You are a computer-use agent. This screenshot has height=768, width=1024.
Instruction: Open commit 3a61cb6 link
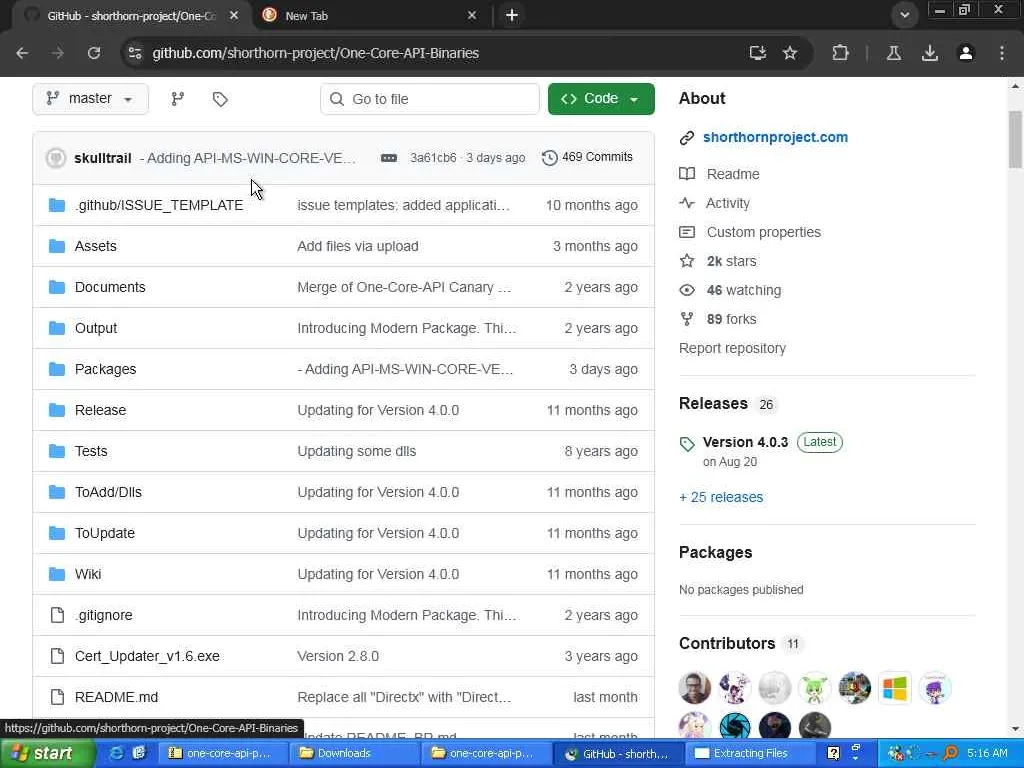tap(433, 158)
